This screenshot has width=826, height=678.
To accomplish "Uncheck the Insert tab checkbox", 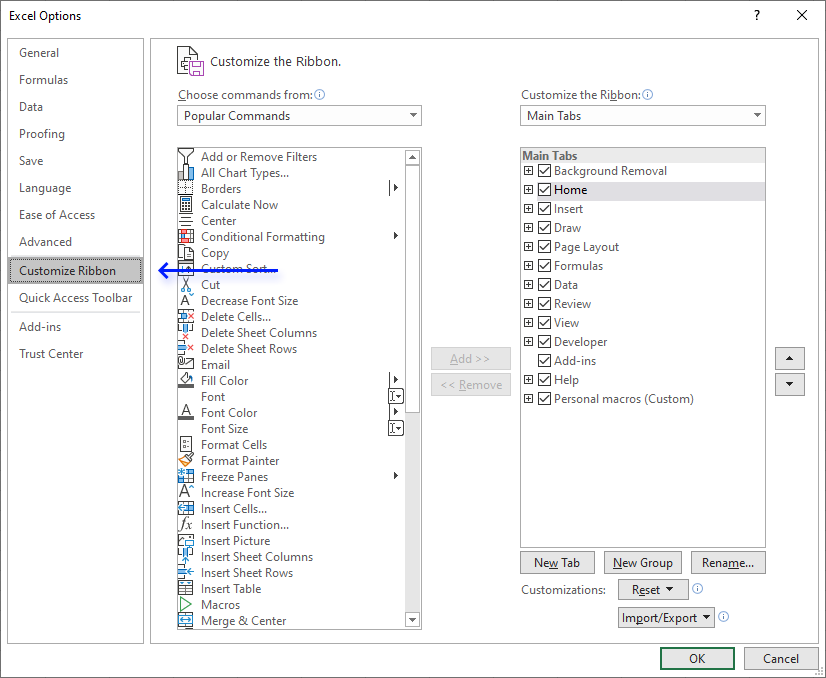I will click(545, 209).
